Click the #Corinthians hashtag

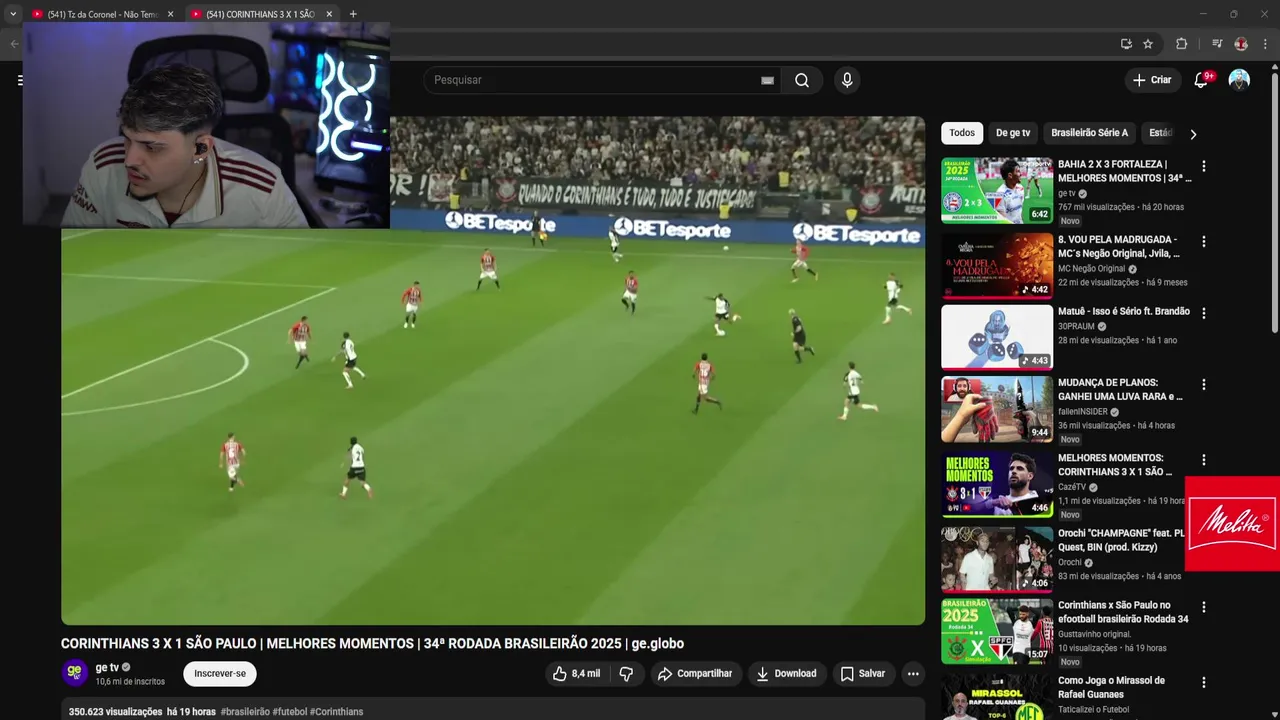tap(336, 712)
